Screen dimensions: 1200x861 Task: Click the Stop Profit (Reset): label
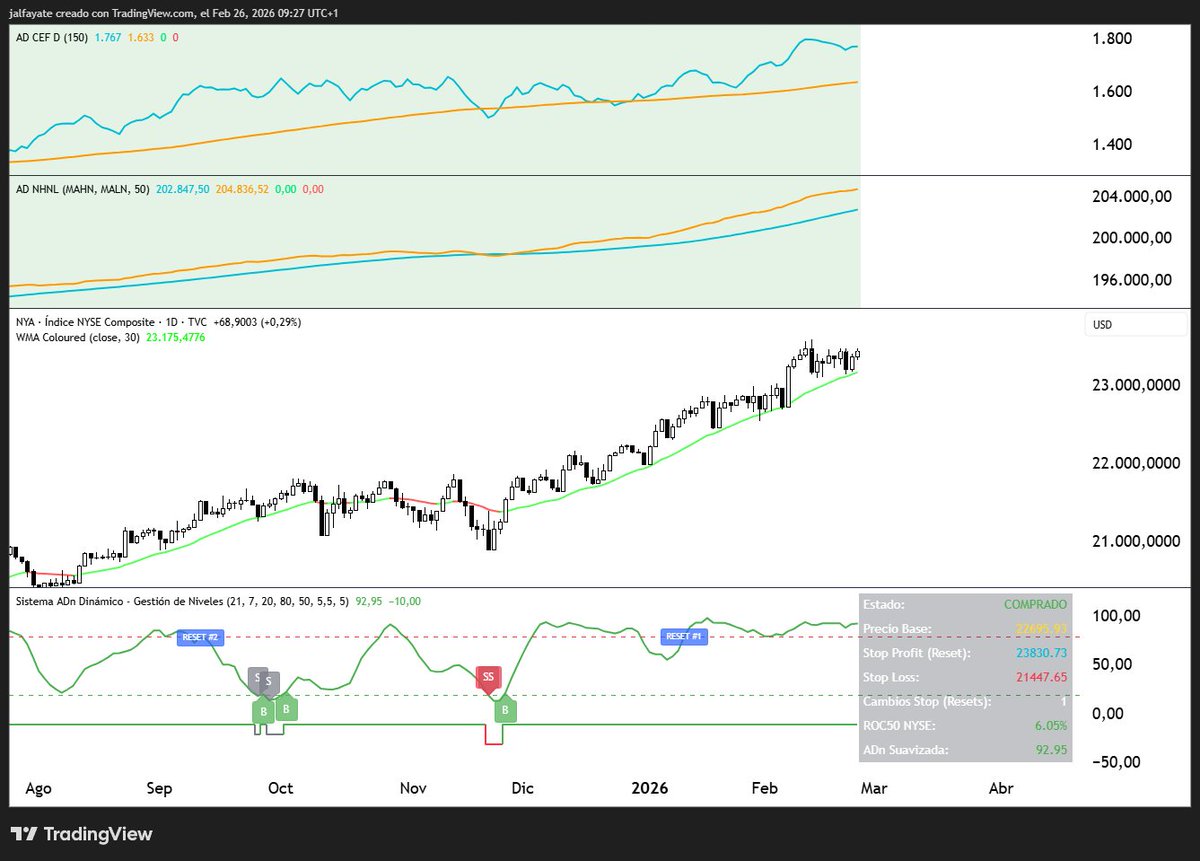coord(916,652)
